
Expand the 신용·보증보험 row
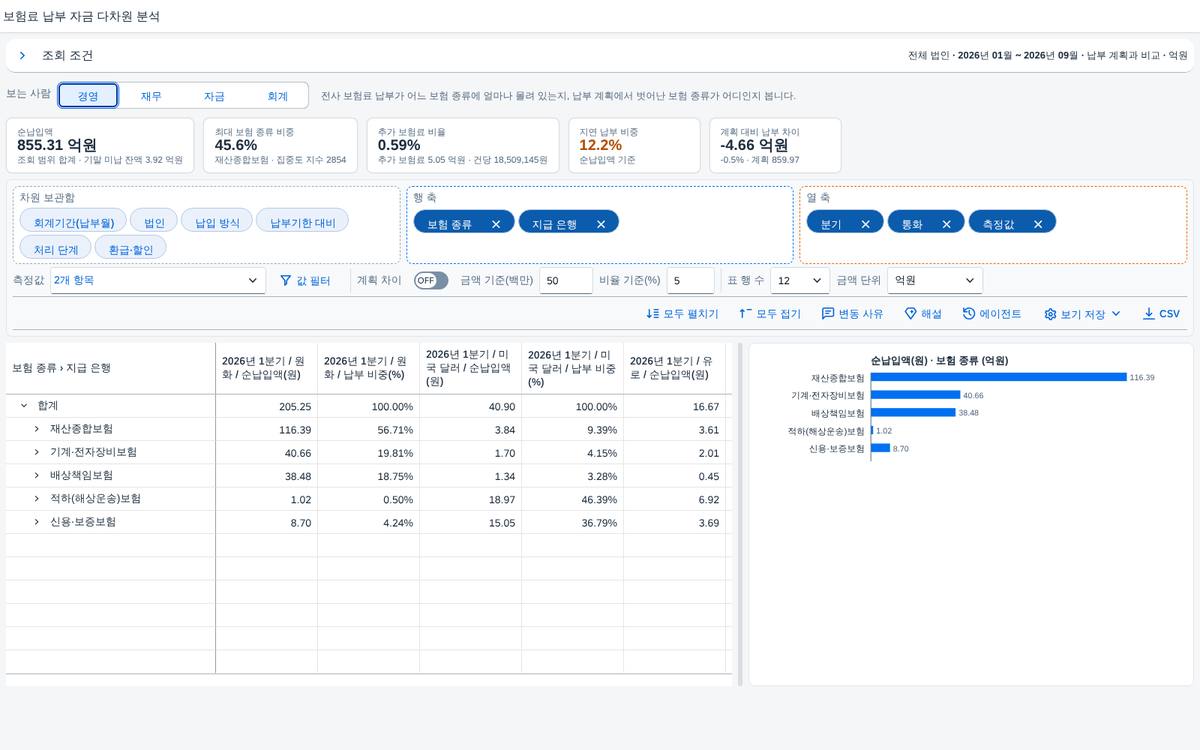[x=37, y=522]
